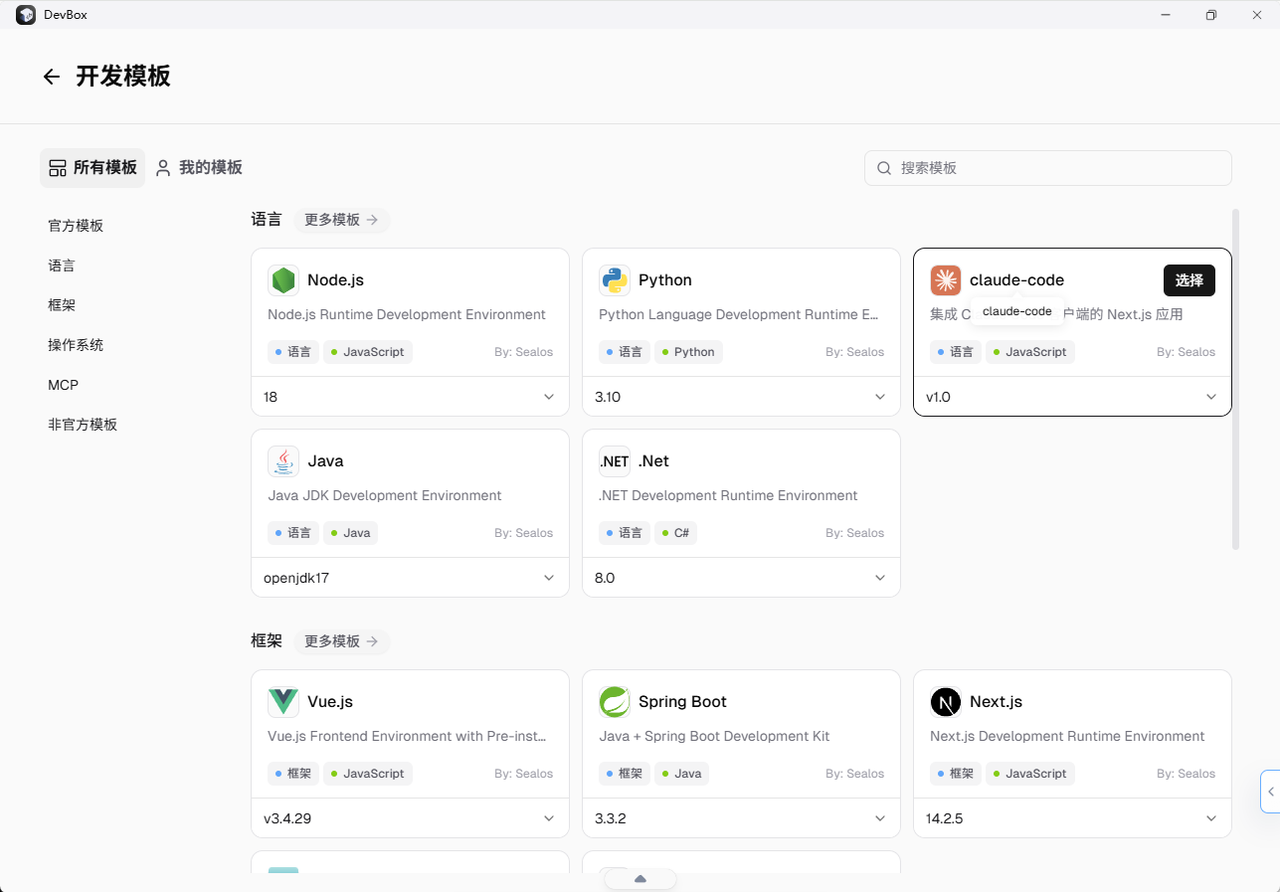Viewport: 1280px width, 892px height.
Task: Click the JavaScript tag on Node.js card
Action: tap(367, 352)
